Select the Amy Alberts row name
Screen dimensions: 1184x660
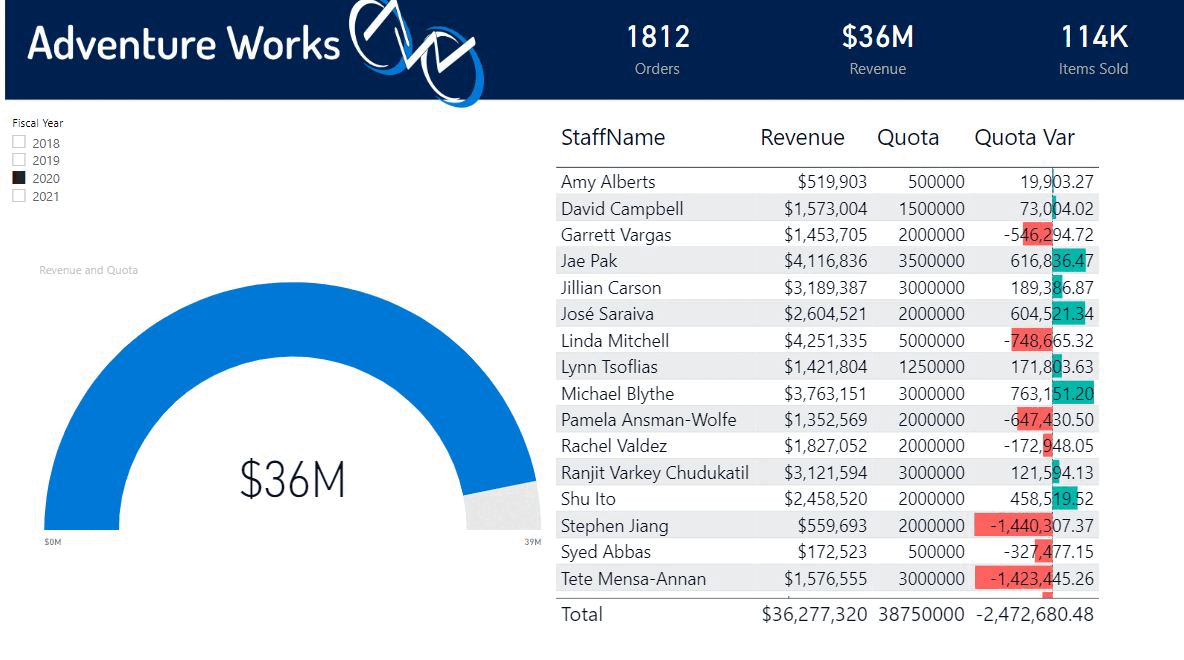(608, 182)
